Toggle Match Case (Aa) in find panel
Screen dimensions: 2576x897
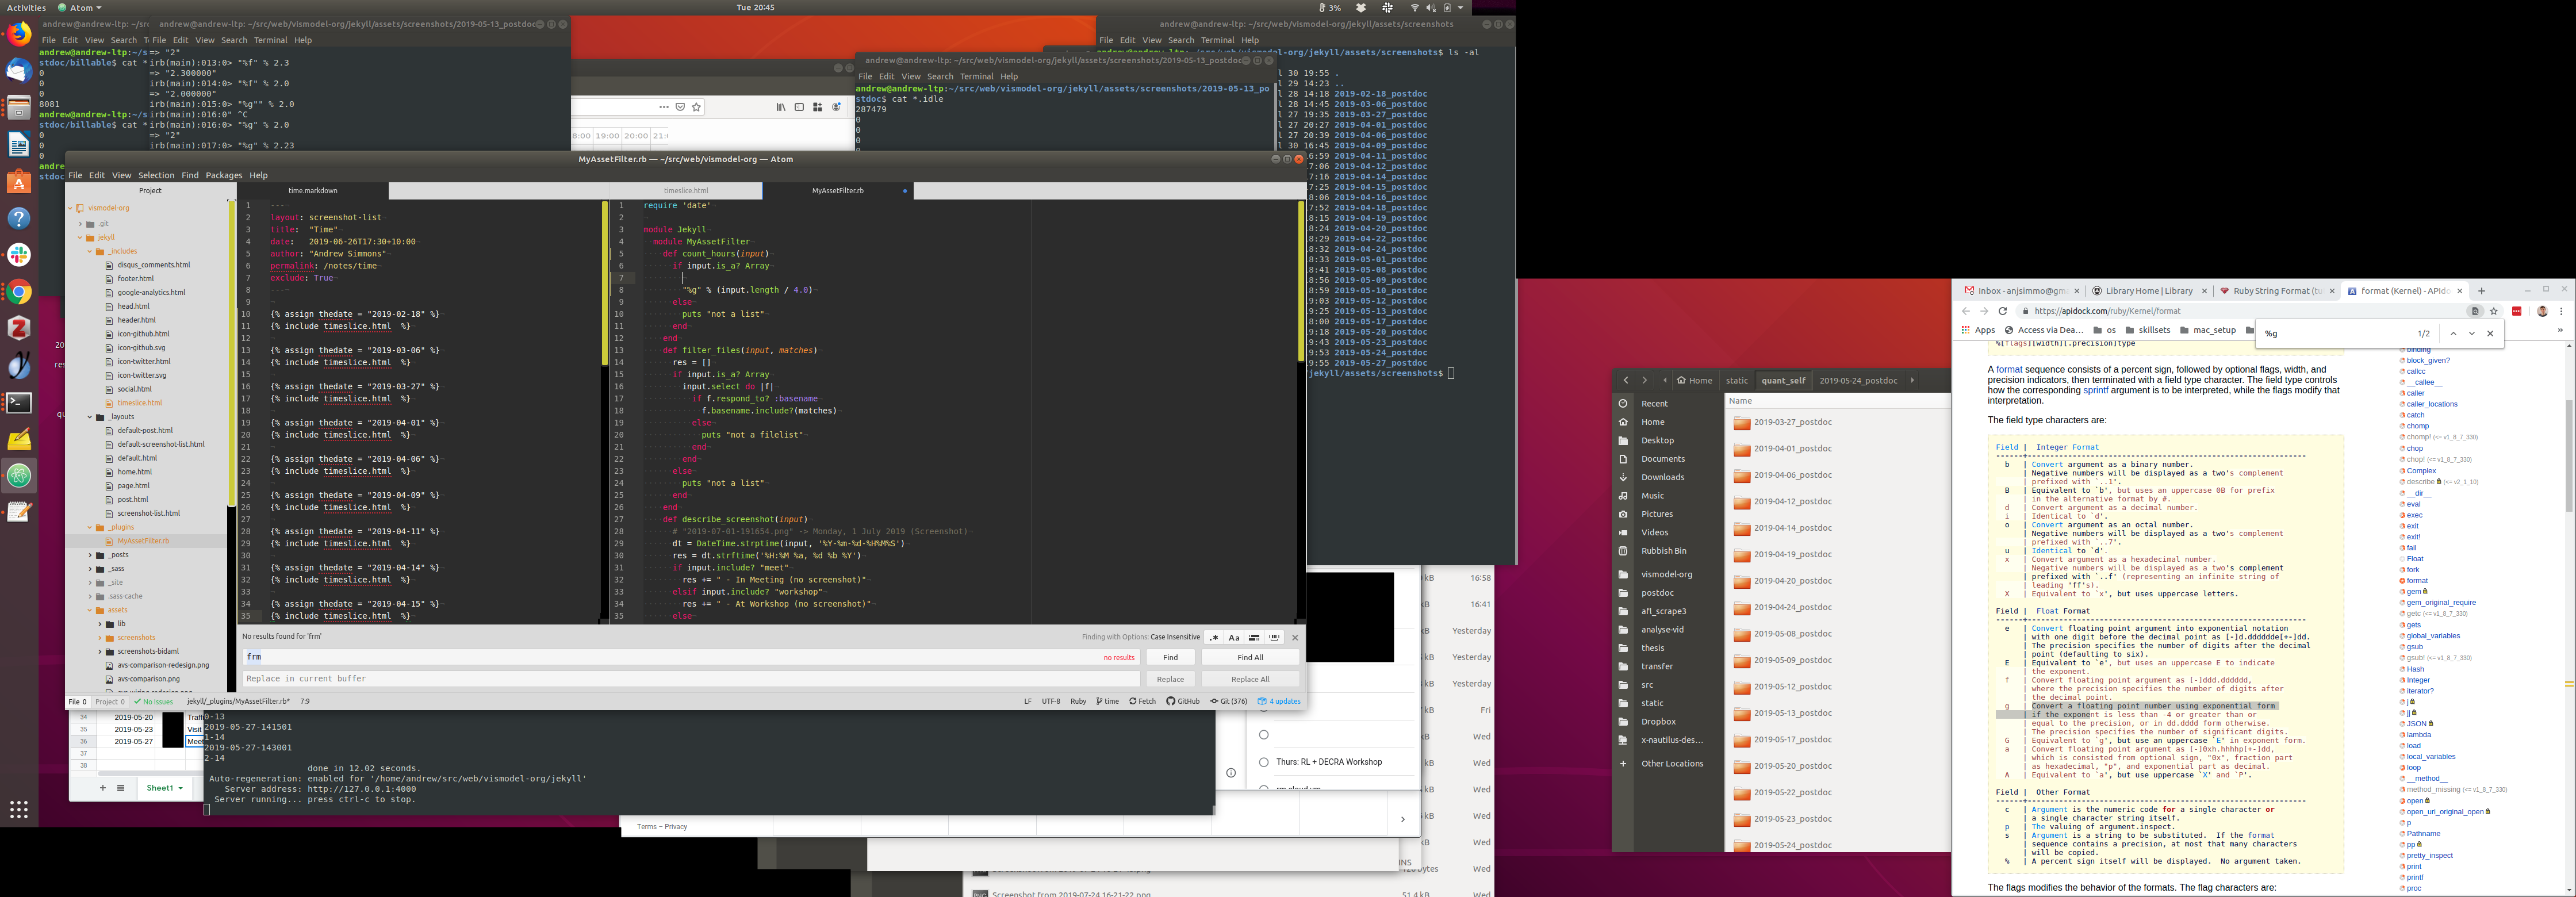(1234, 637)
